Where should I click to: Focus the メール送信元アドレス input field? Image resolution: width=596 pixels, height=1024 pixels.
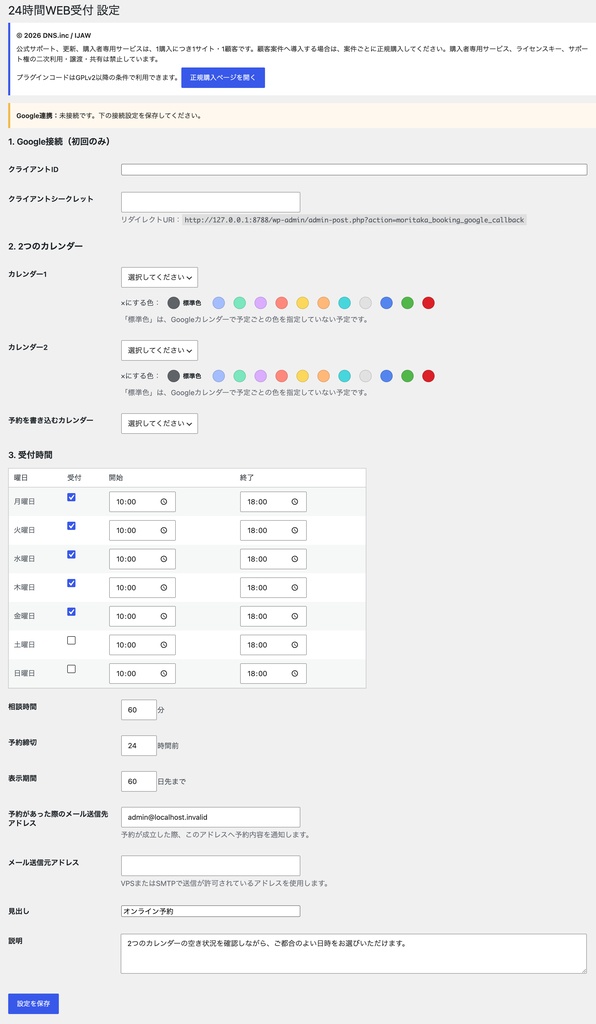click(x=211, y=866)
